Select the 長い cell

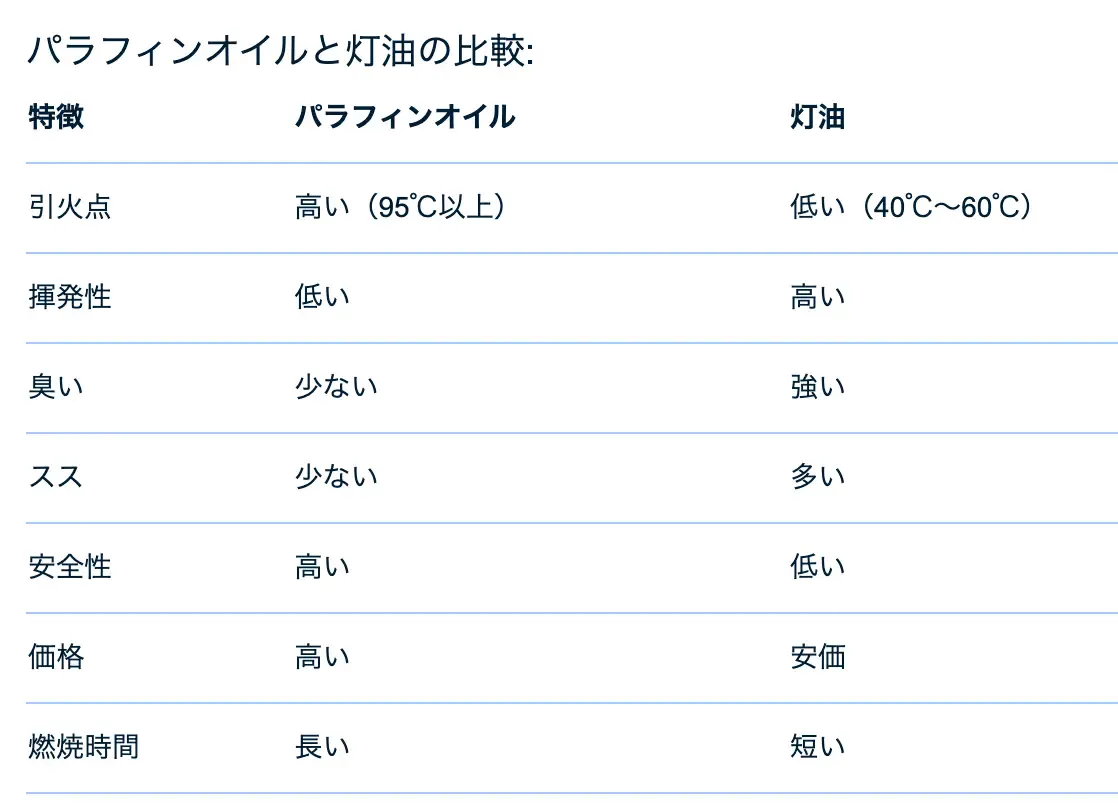pyautogui.click(x=322, y=747)
